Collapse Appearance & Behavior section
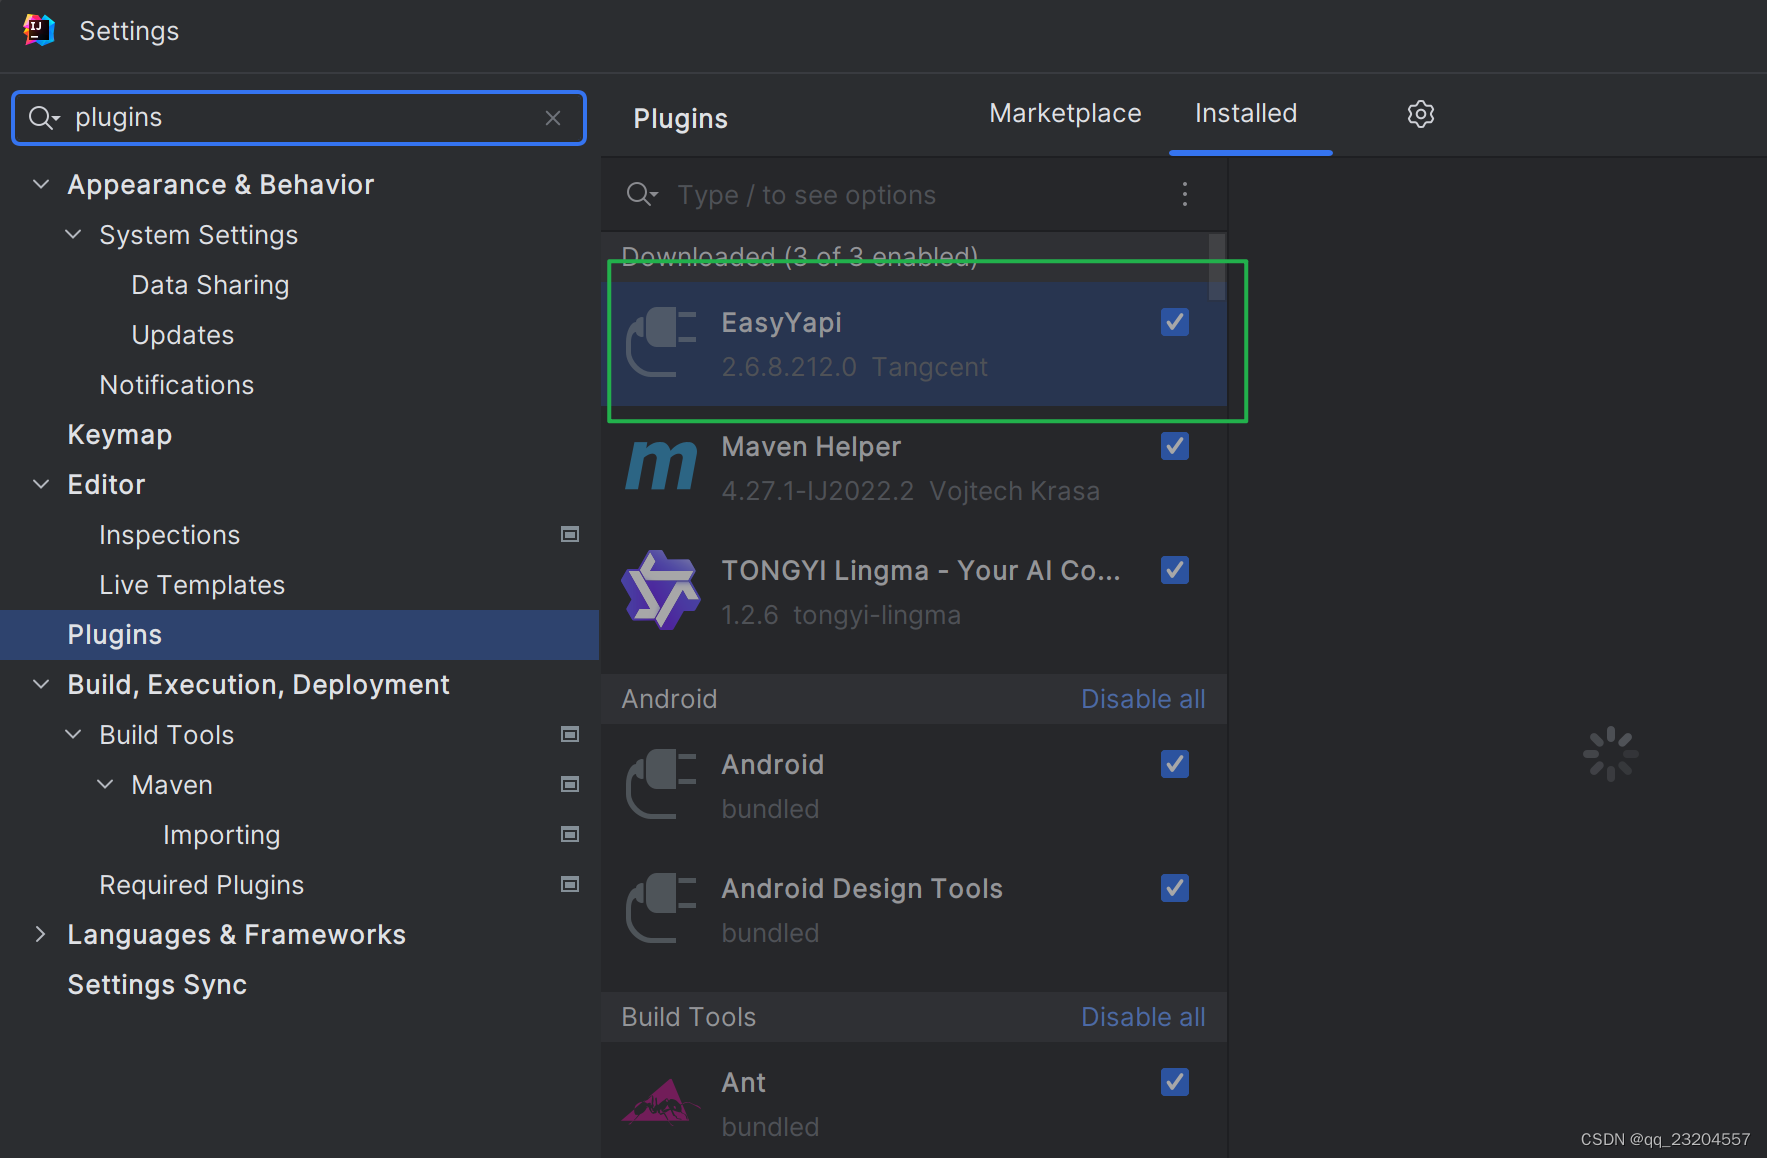The height and width of the screenshot is (1158, 1767). pos(41,184)
